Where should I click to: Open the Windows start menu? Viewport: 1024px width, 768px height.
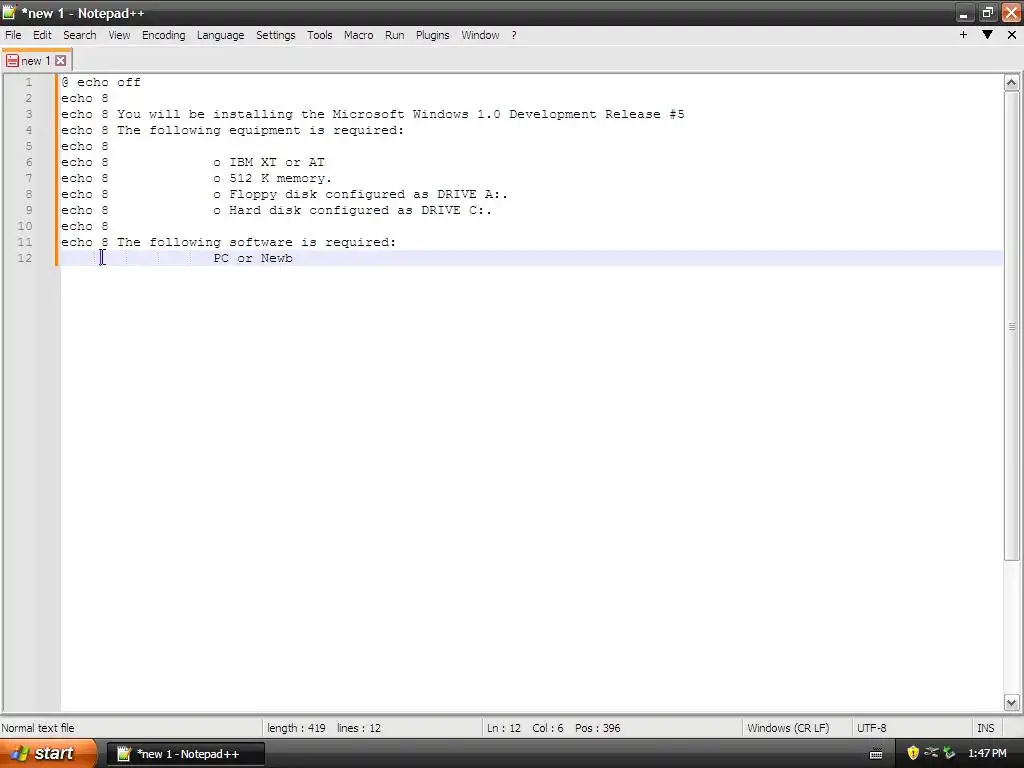48,754
